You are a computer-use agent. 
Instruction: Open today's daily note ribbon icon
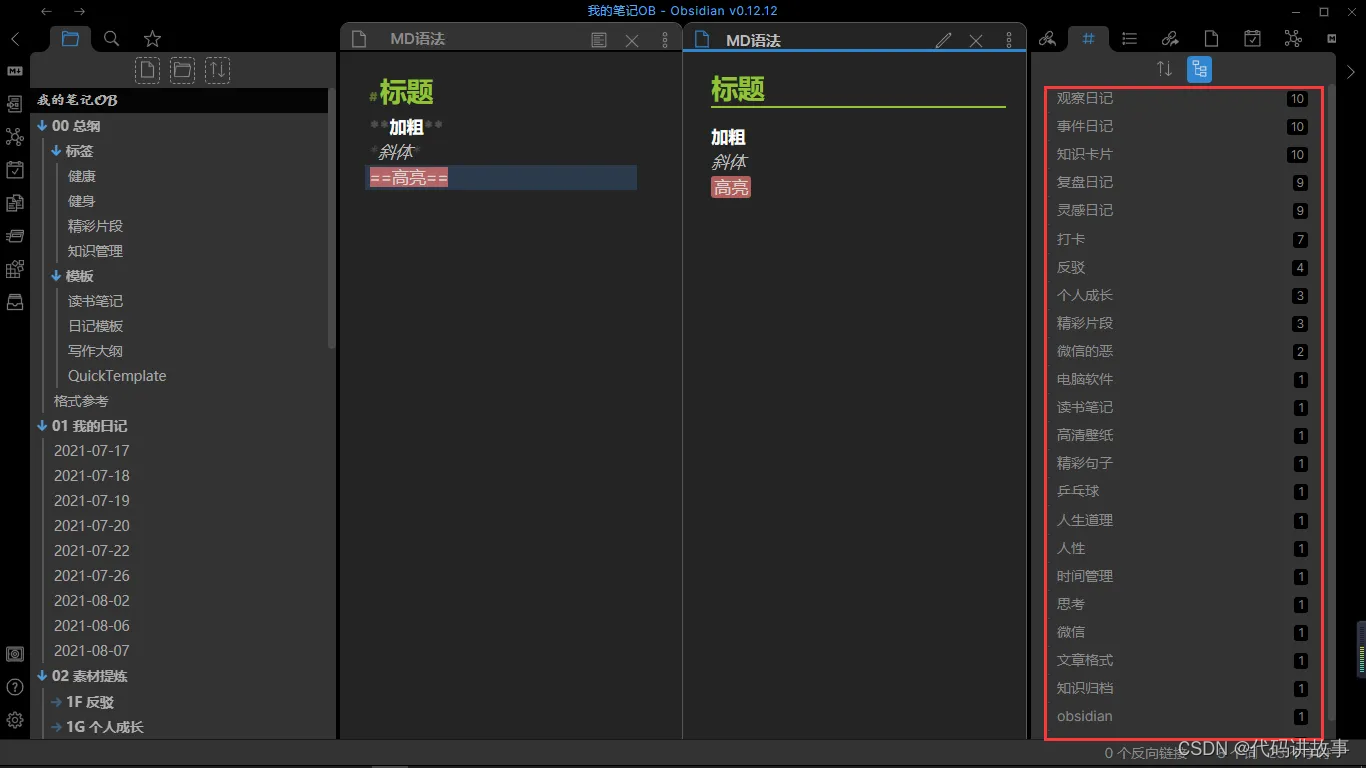point(15,170)
